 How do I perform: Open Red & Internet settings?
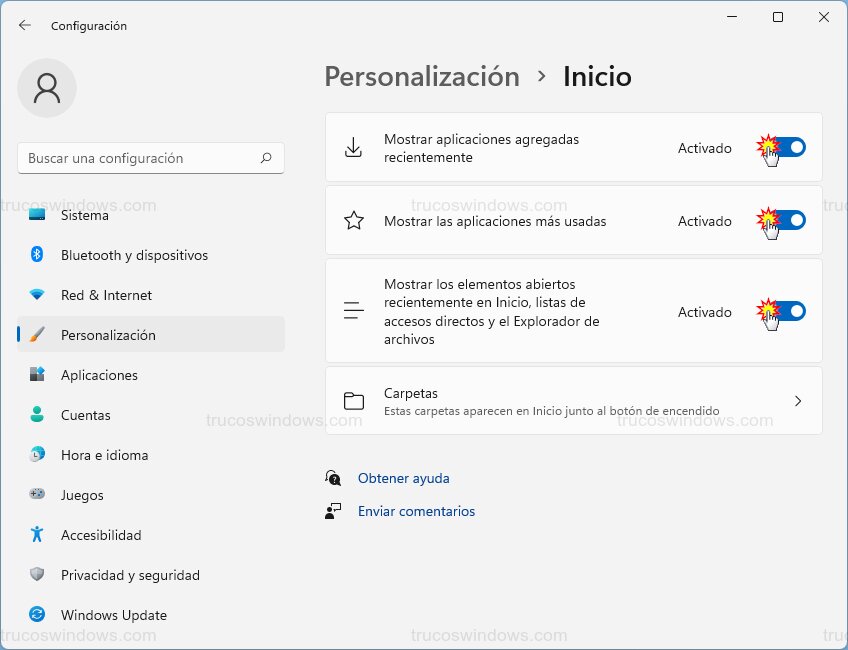(x=38, y=295)
